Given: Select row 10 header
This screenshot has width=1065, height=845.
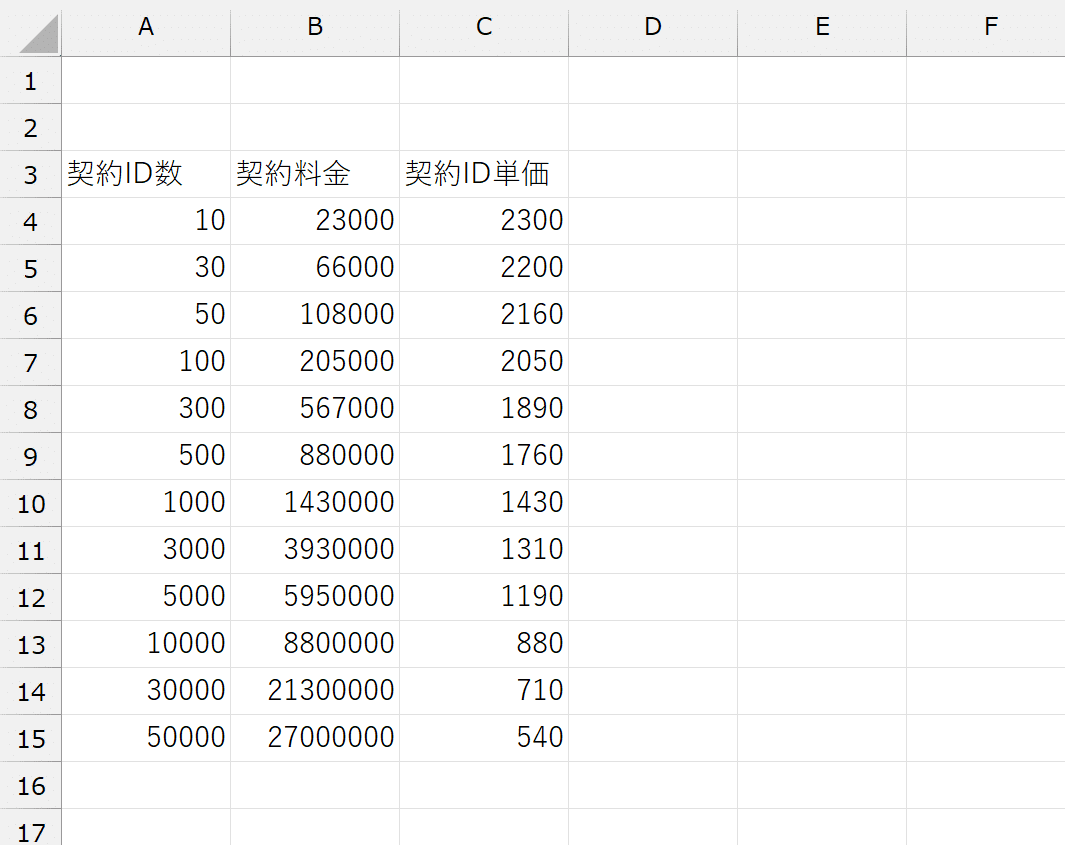Looking at the screenshot, I should [x=31, y=503].
